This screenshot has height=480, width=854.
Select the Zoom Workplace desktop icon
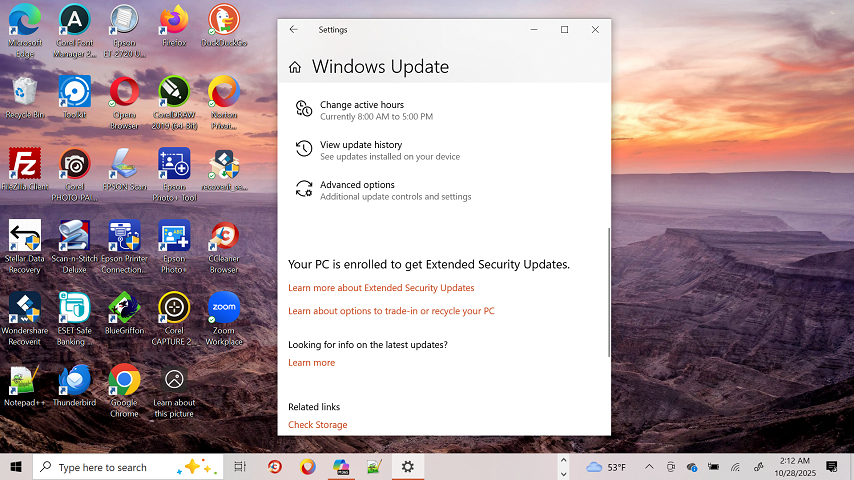pos(223,310)
